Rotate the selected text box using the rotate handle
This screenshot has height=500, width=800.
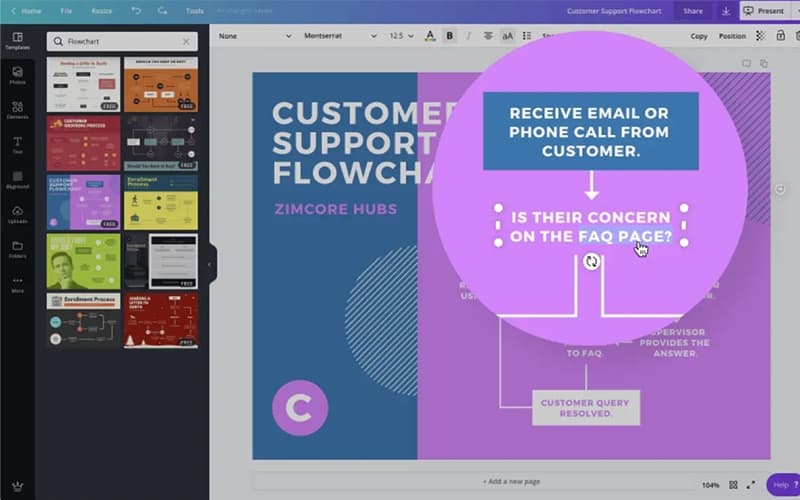(591, 261)
